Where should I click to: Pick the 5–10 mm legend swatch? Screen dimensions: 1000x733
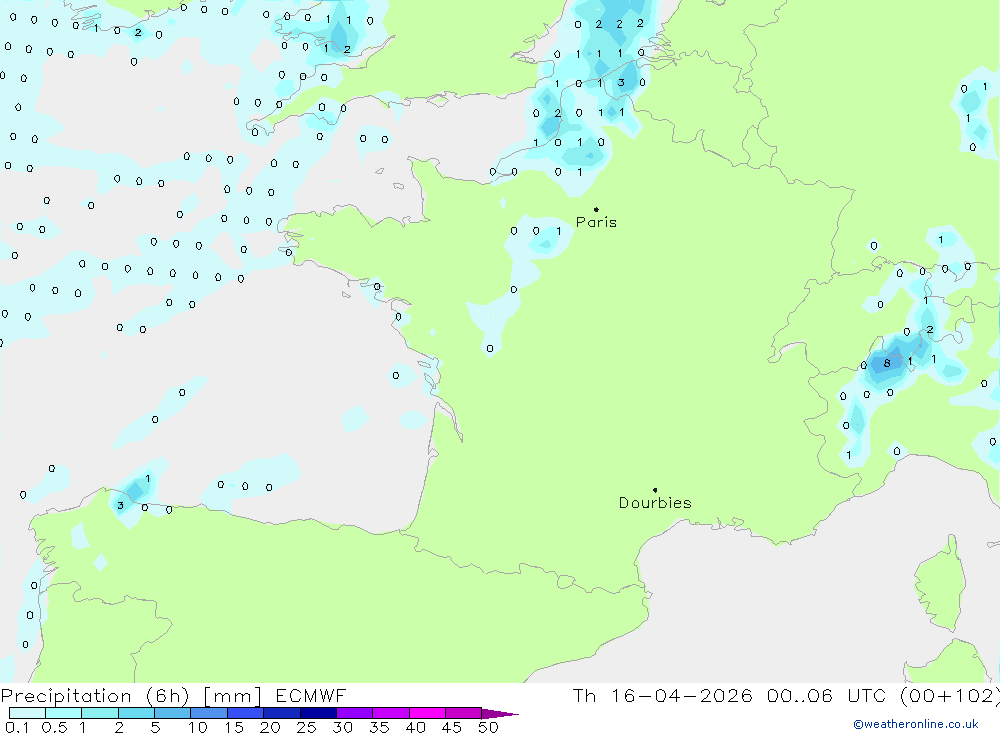173,713
